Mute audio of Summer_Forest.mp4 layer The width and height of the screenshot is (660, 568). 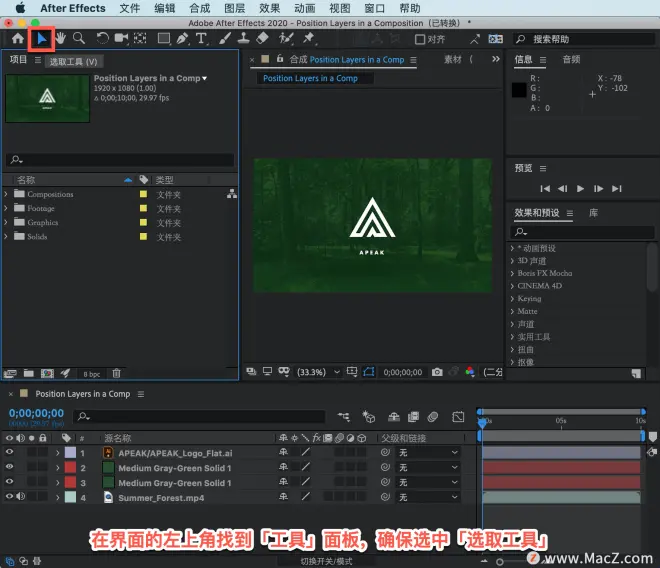click(21, 496)
